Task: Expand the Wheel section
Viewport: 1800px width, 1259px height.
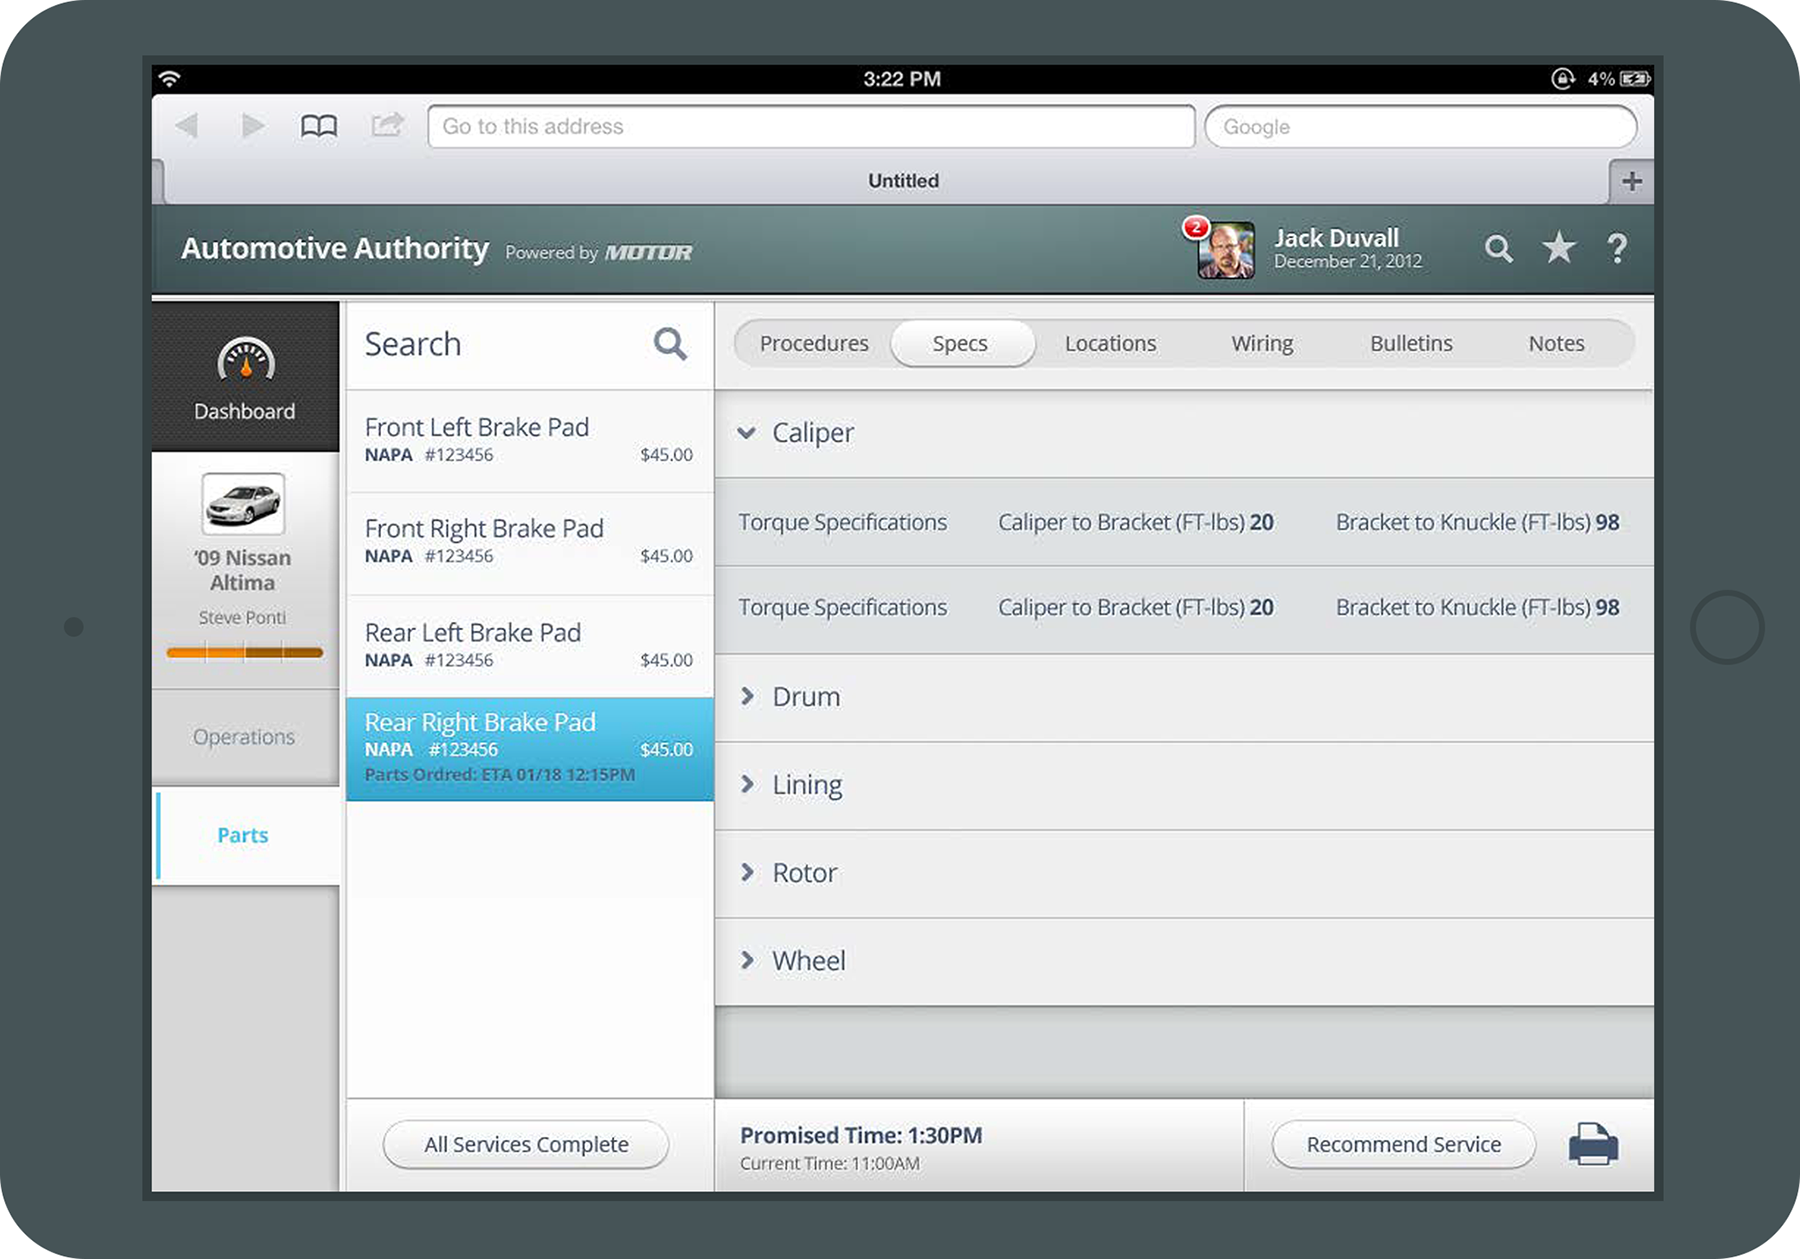Action: point(747,960)
